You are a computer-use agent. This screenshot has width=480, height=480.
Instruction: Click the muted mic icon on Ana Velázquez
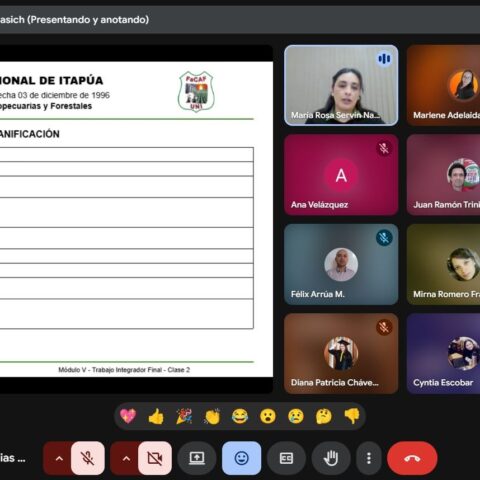pos(384,148)
